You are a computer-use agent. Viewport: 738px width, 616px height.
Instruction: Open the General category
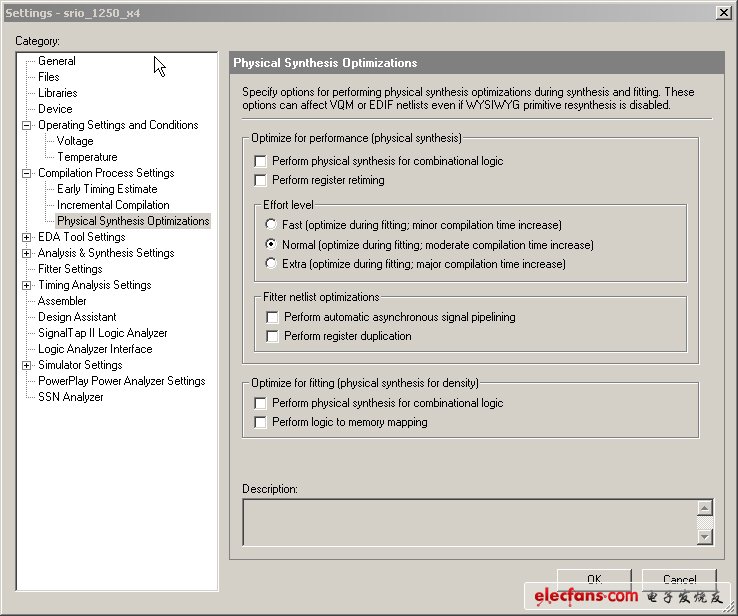click(x=56, y=61)
